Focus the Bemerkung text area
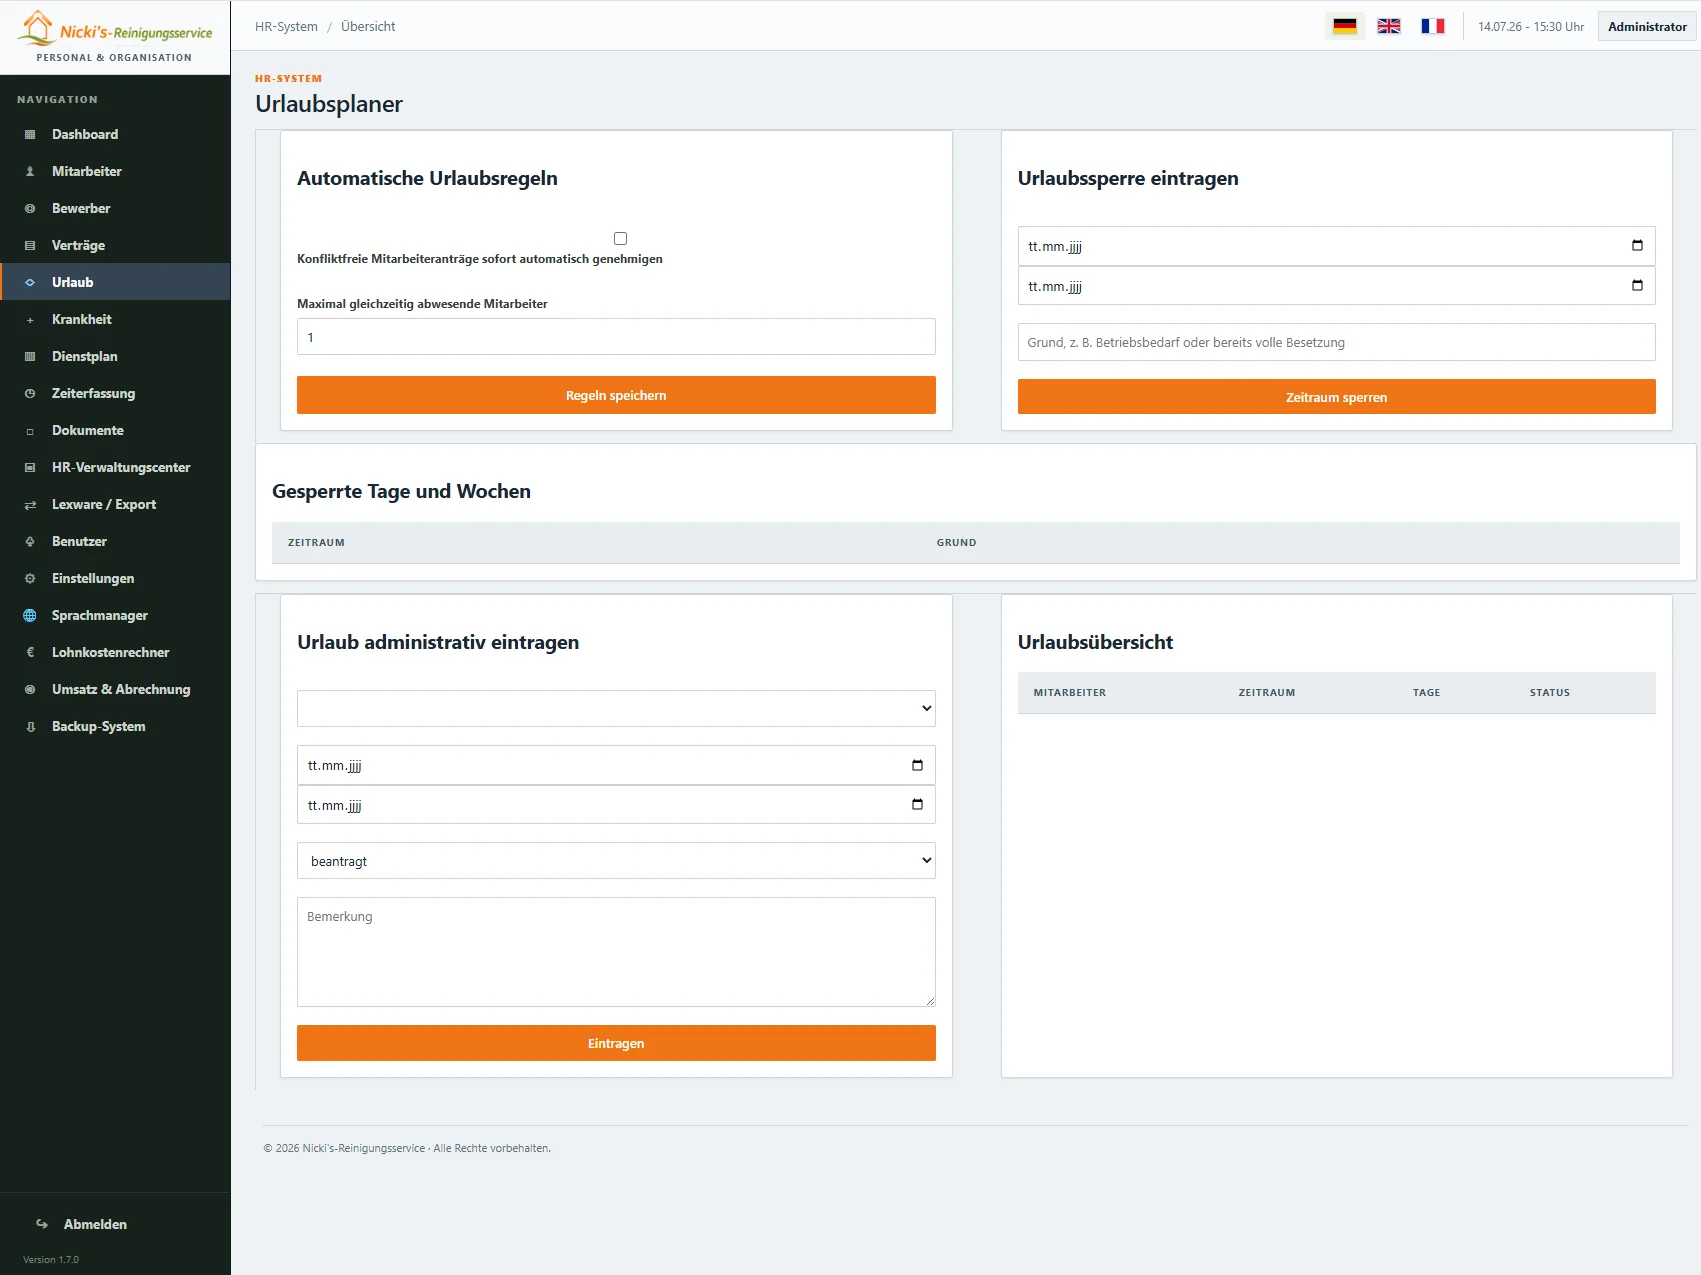The height and width of the screenshot is (1275, 1701). (x=616, y=952)
